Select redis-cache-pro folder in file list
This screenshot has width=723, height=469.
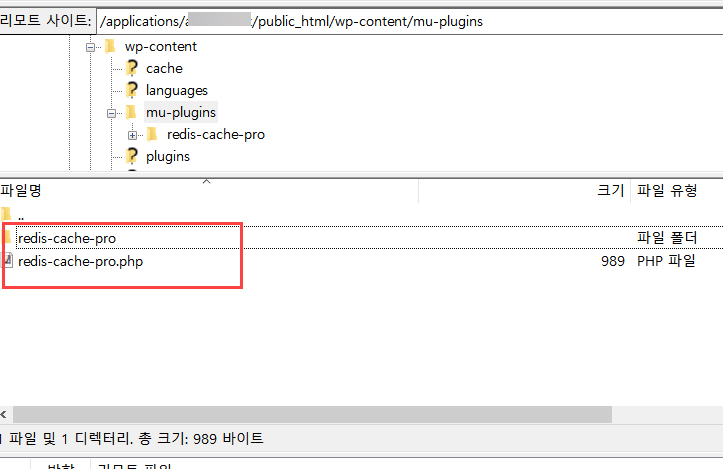click(67, 238)
